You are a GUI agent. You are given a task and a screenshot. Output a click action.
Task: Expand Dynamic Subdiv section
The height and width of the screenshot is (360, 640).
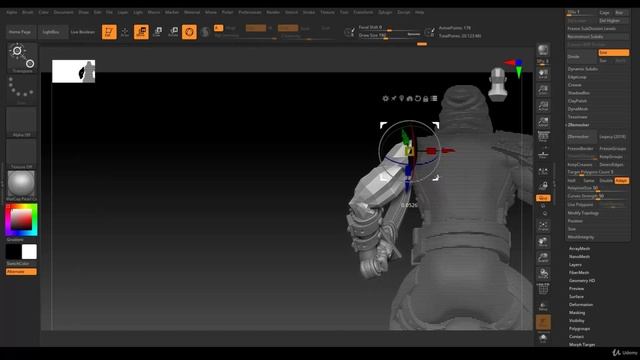pyautogui.click(x=582, y=69)
